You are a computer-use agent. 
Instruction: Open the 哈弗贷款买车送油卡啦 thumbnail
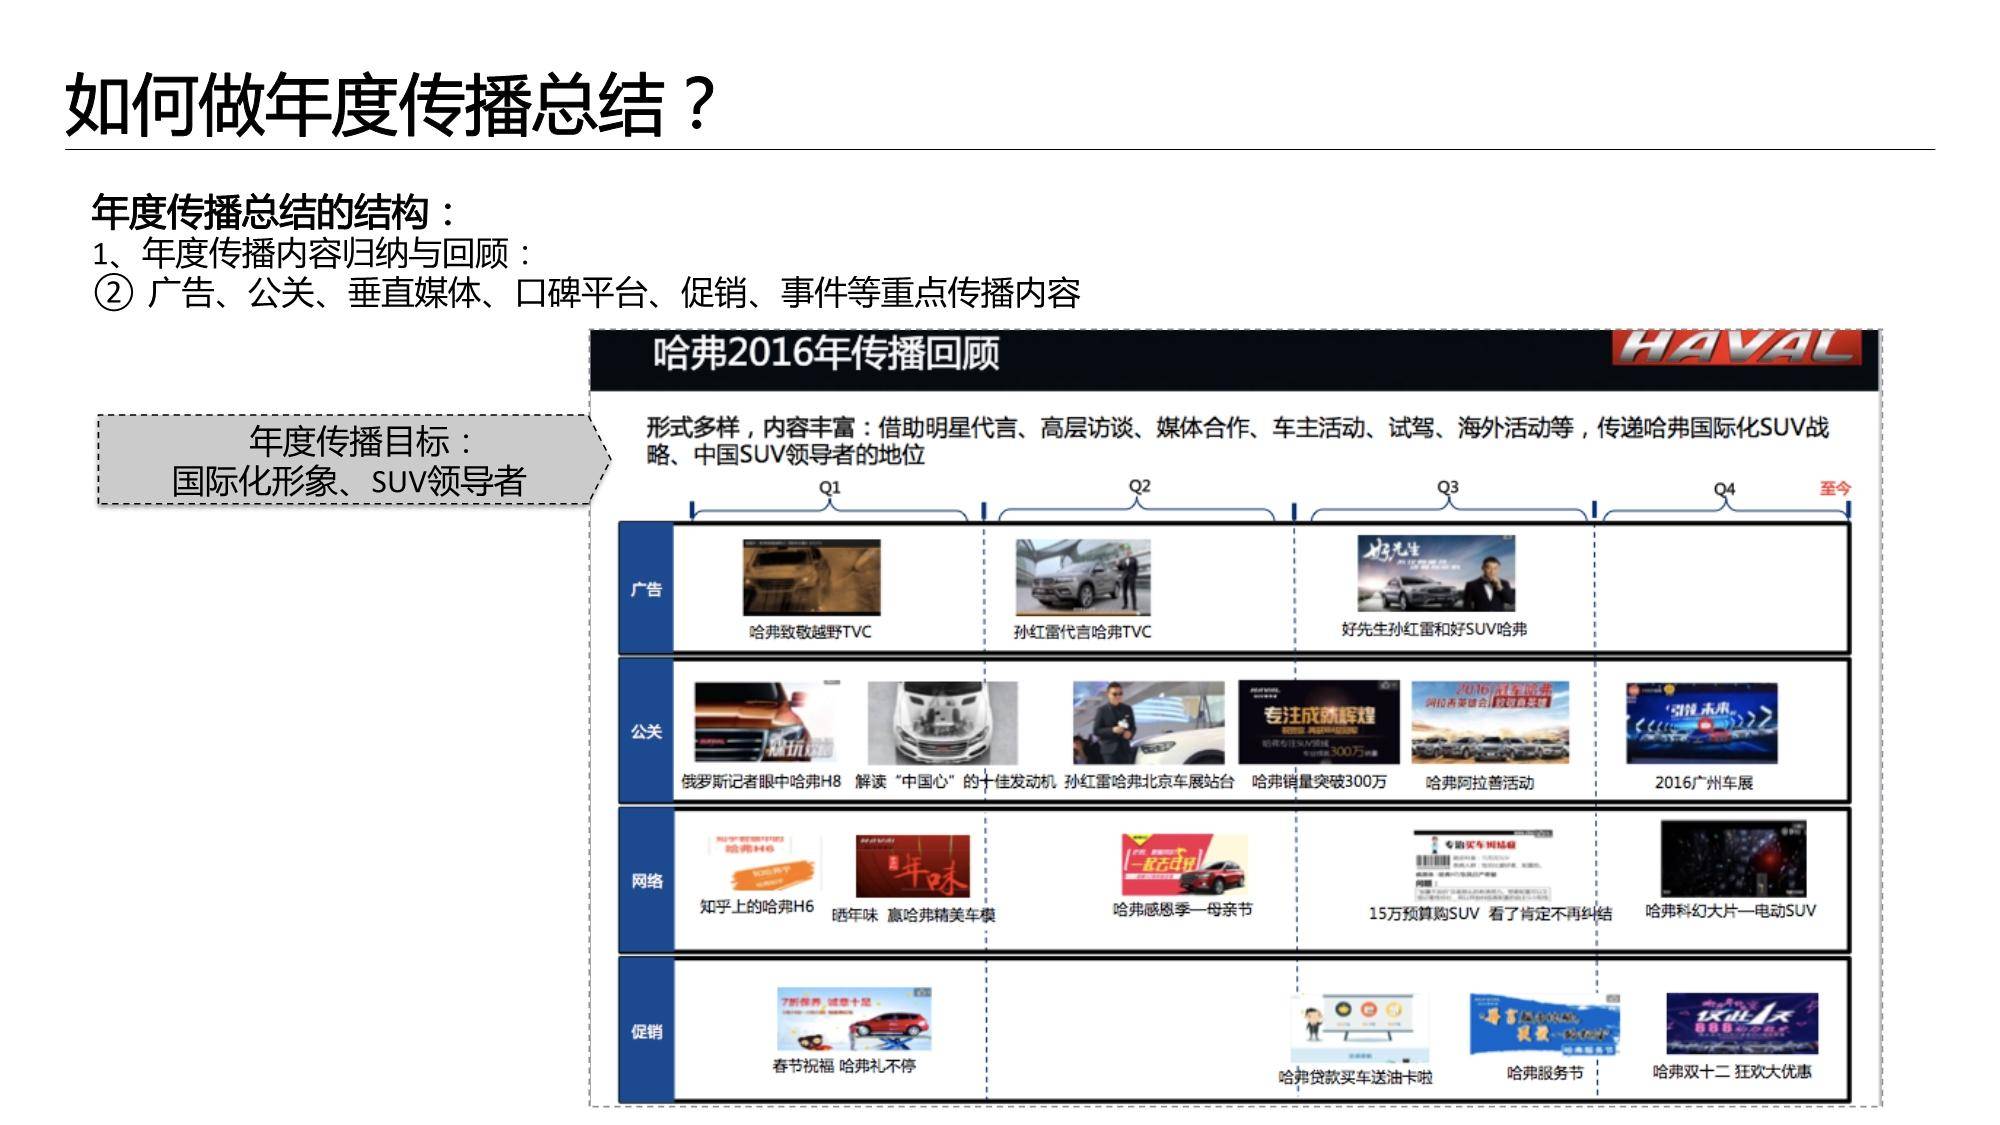click(x=1361, y=1028)
